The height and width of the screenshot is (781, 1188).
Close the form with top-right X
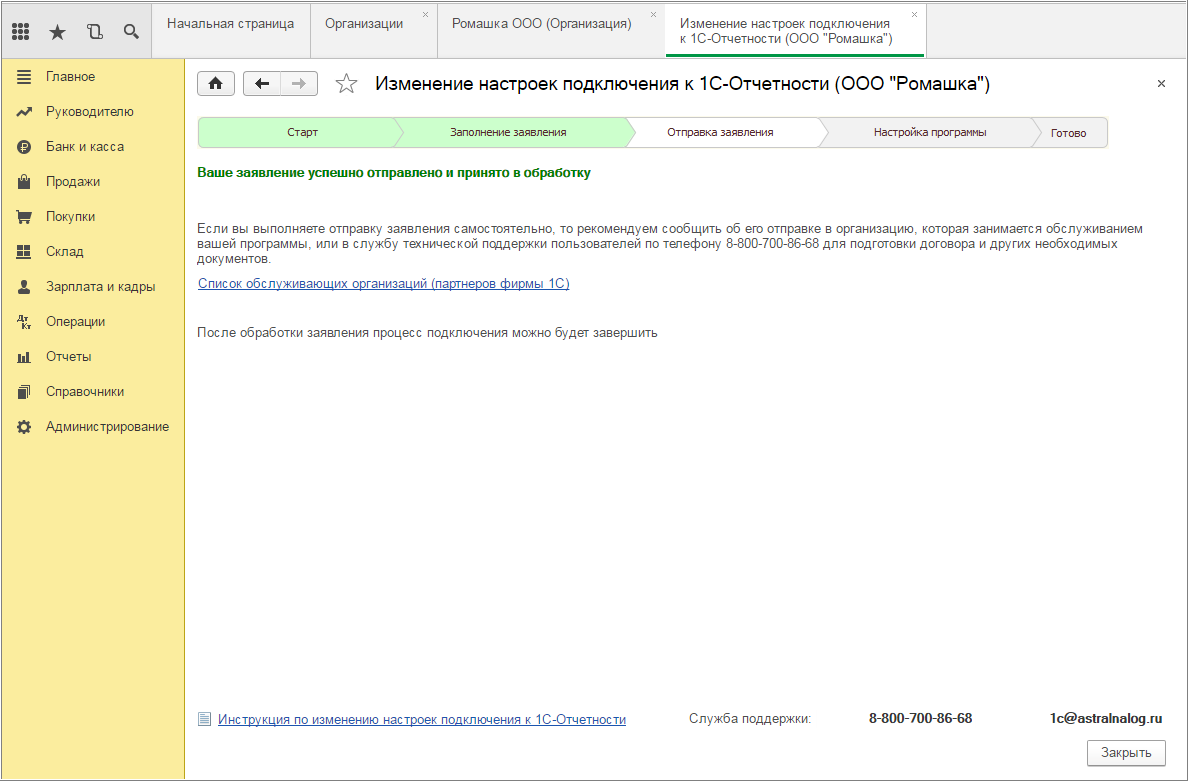(1161, 84)
